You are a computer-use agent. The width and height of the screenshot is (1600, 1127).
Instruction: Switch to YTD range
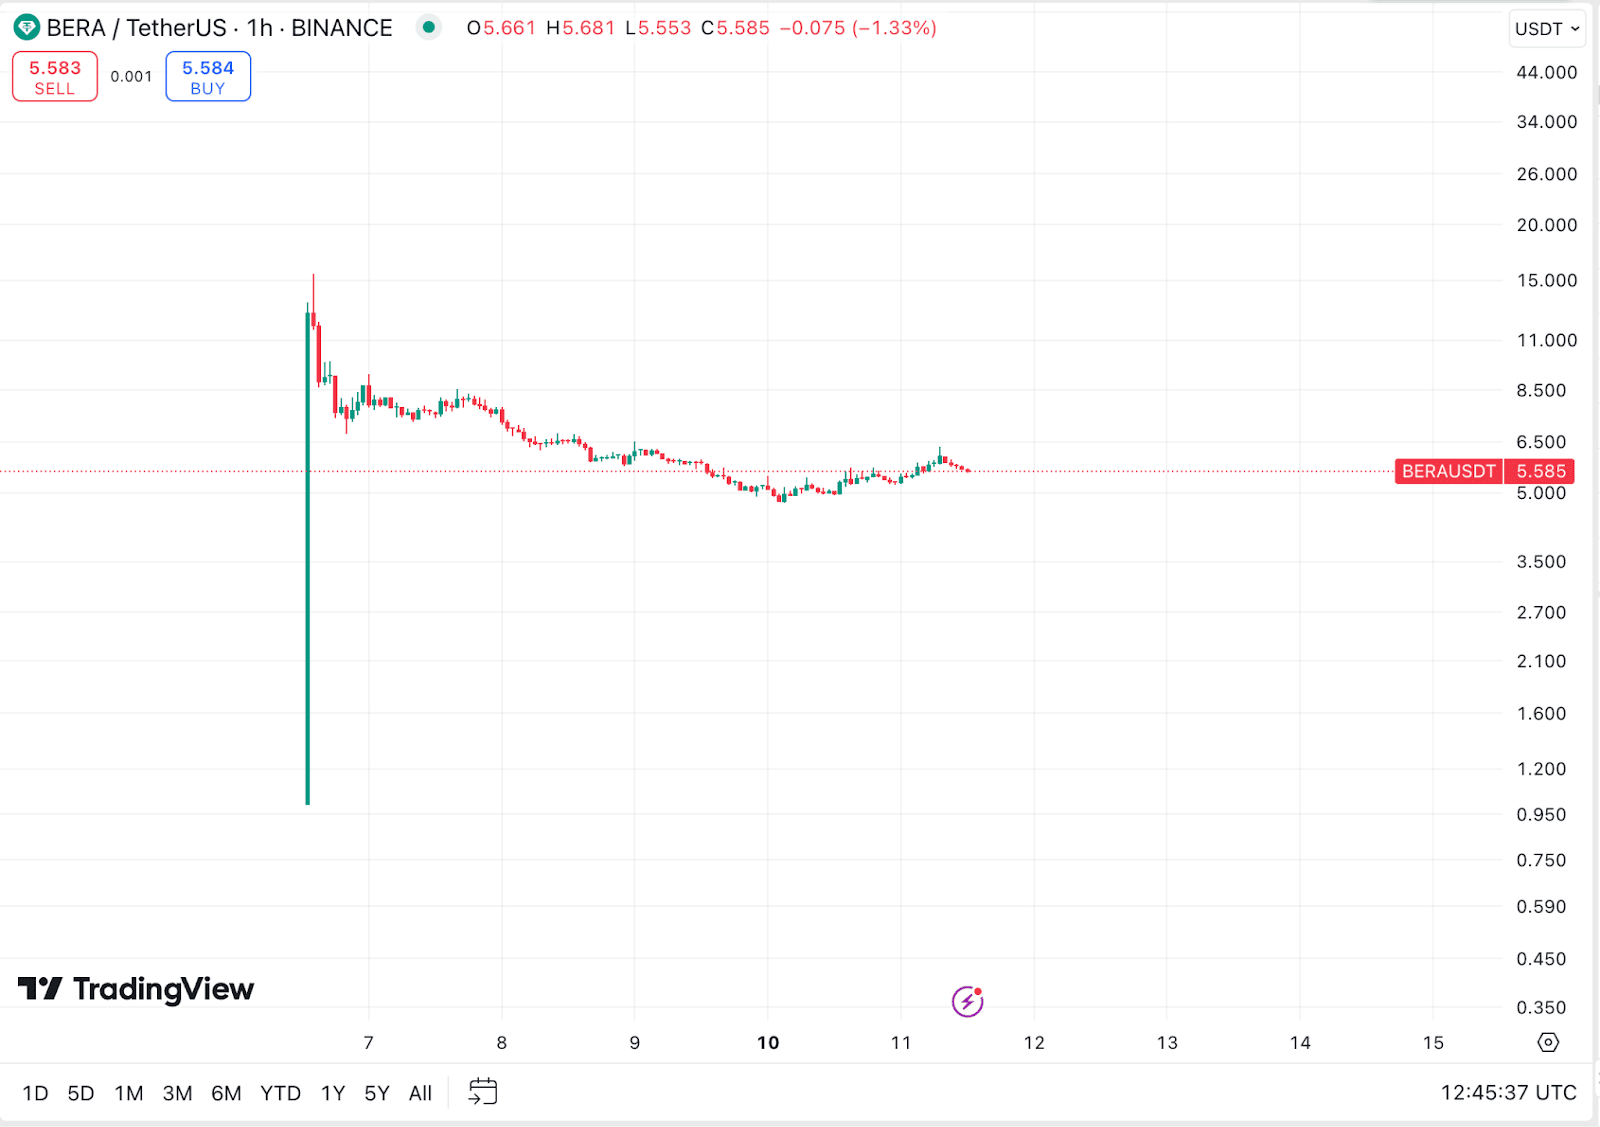click(x=280, y=1093)
